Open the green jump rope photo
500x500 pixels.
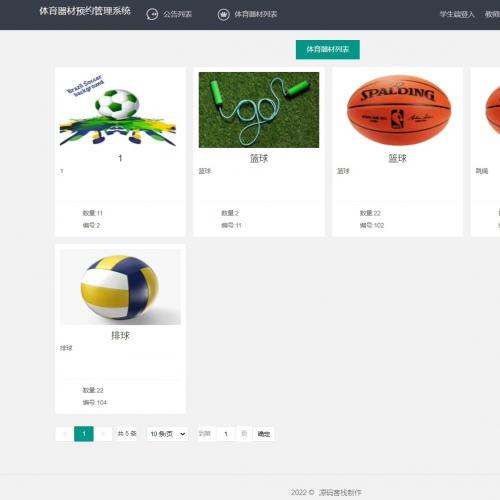click(x=259, y=110)
